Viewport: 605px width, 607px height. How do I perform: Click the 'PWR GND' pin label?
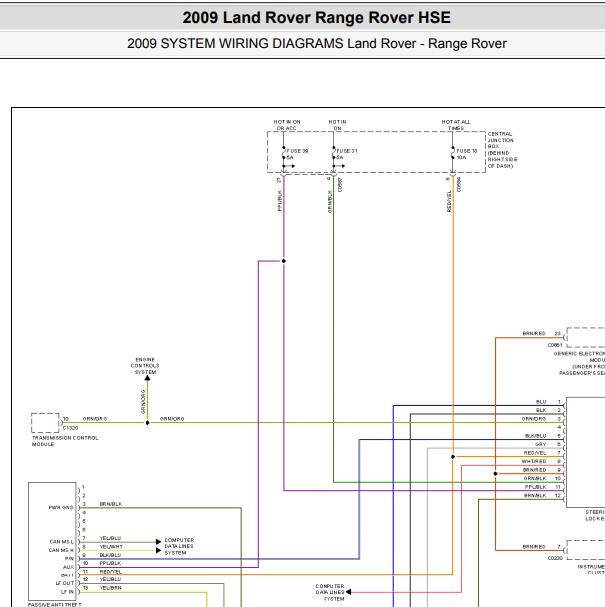(x=61, y=507)
